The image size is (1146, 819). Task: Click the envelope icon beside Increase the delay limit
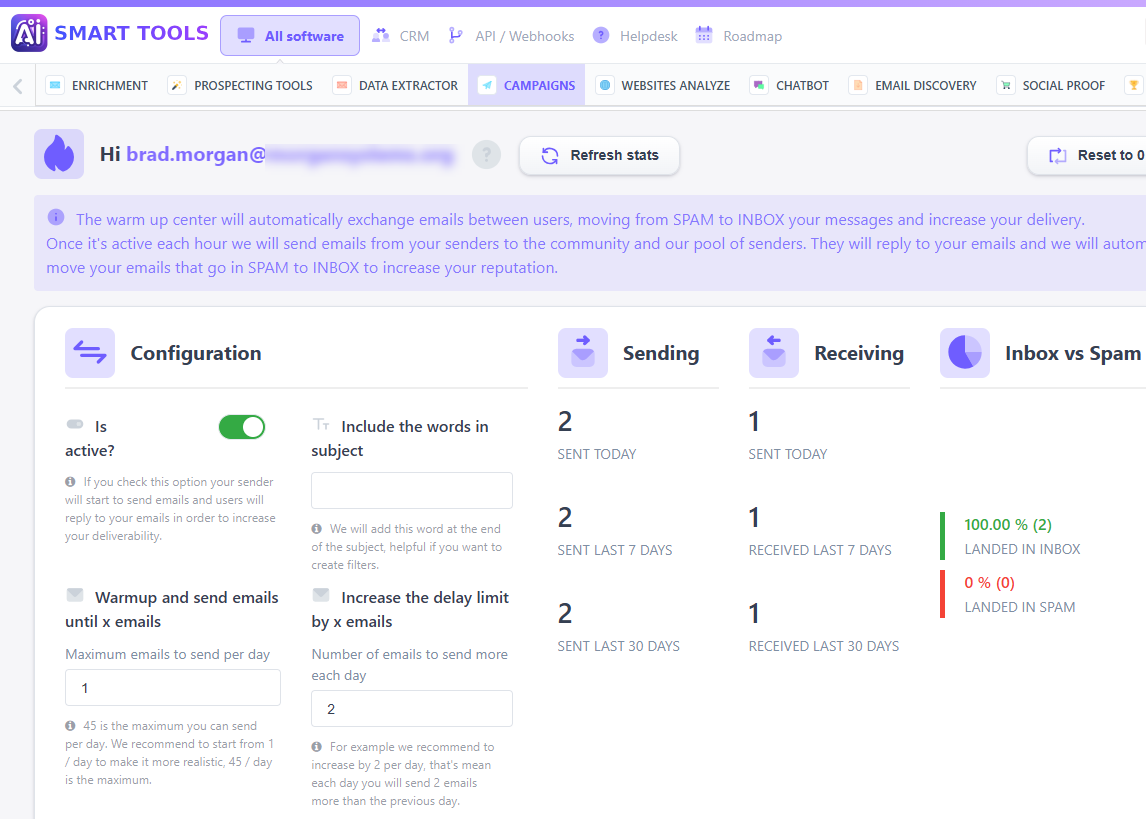click(321, 595)
